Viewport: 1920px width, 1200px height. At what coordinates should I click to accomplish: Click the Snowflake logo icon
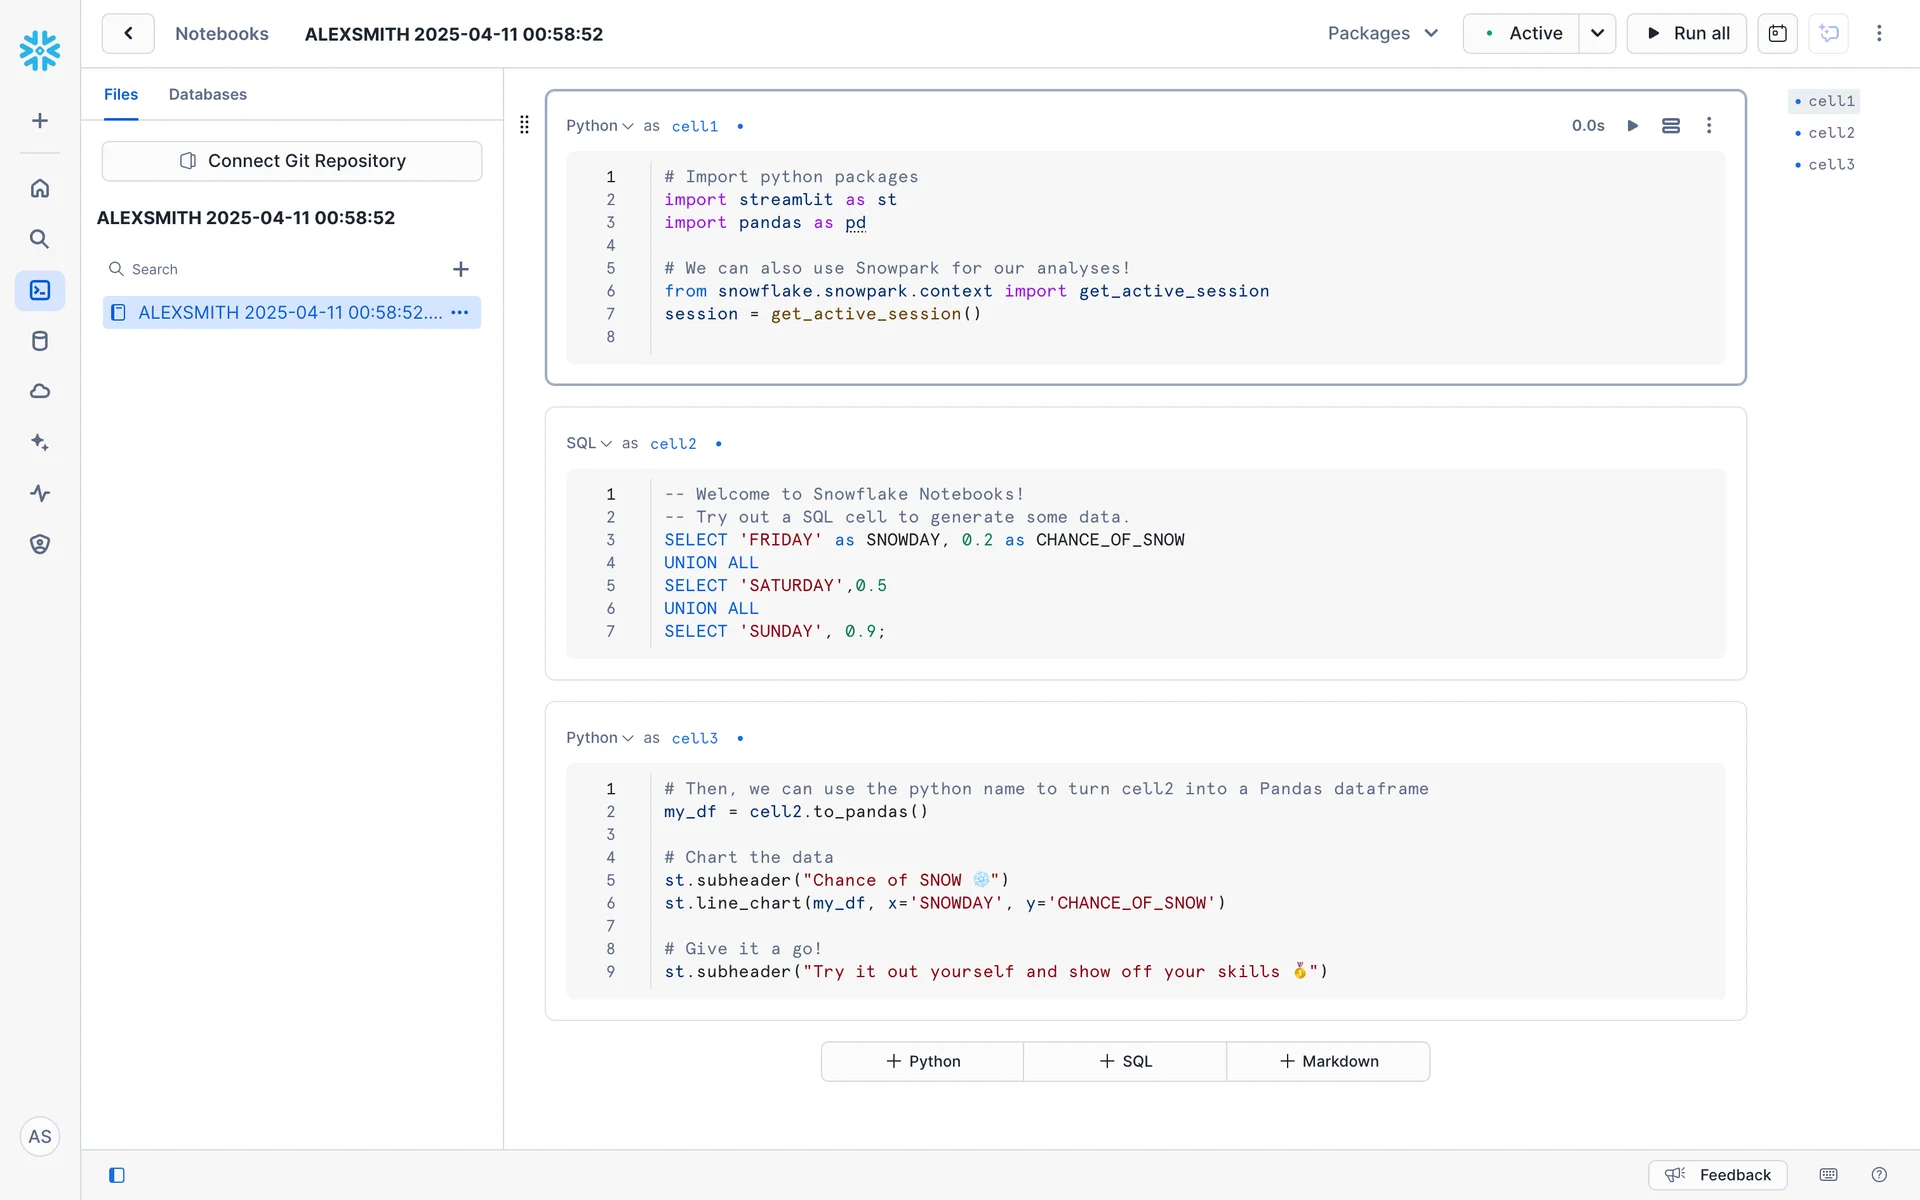[40, 50]
